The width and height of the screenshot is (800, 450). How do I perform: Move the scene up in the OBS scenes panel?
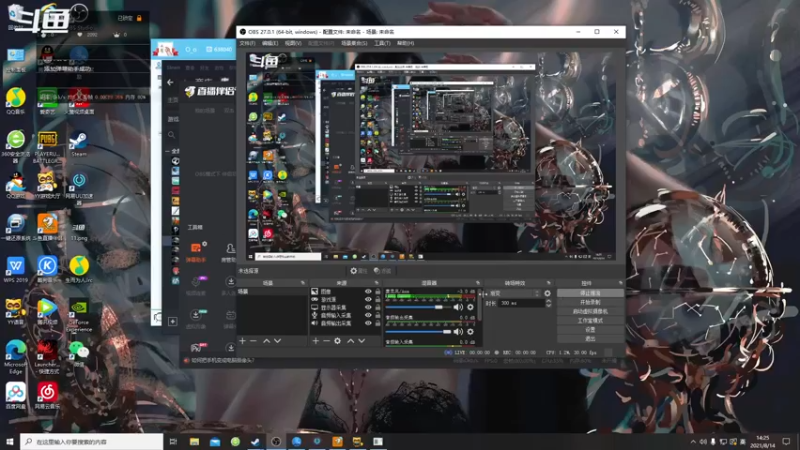coord(266,341)
